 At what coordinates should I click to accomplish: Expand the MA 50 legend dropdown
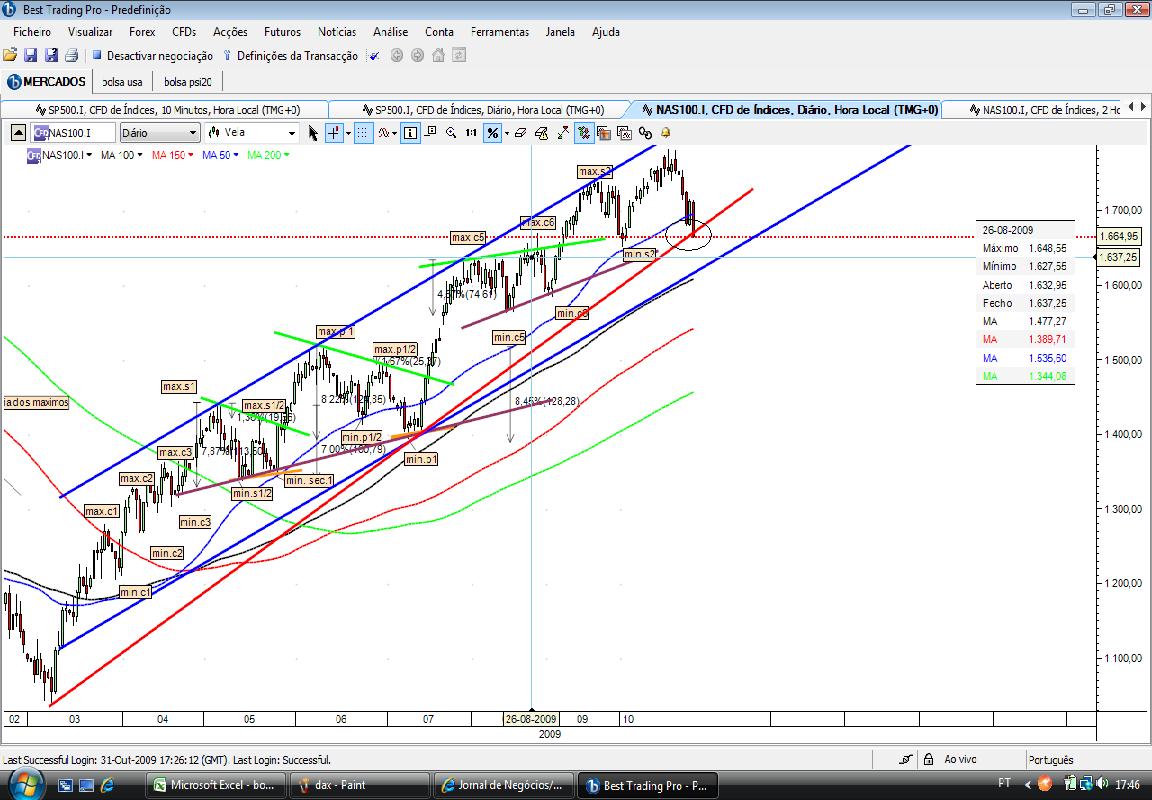(235, 155)
